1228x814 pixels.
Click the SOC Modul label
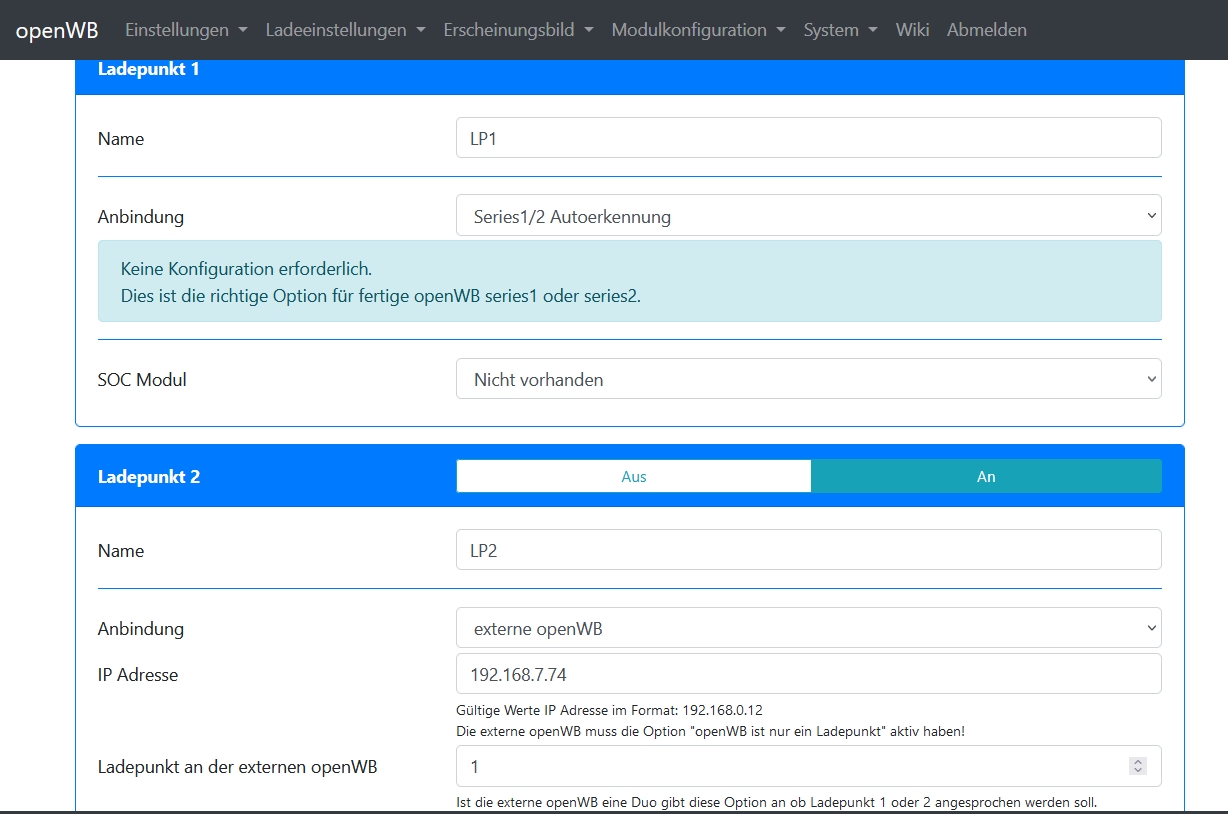click(142, 380)
